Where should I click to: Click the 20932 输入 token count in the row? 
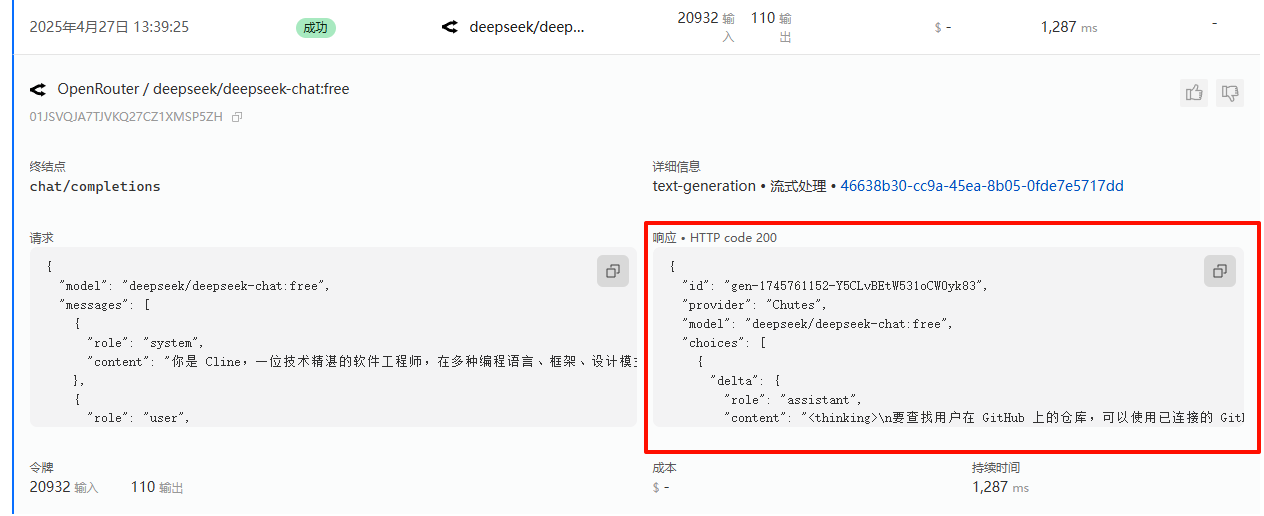pyautogui.click(x=707, y=27)
